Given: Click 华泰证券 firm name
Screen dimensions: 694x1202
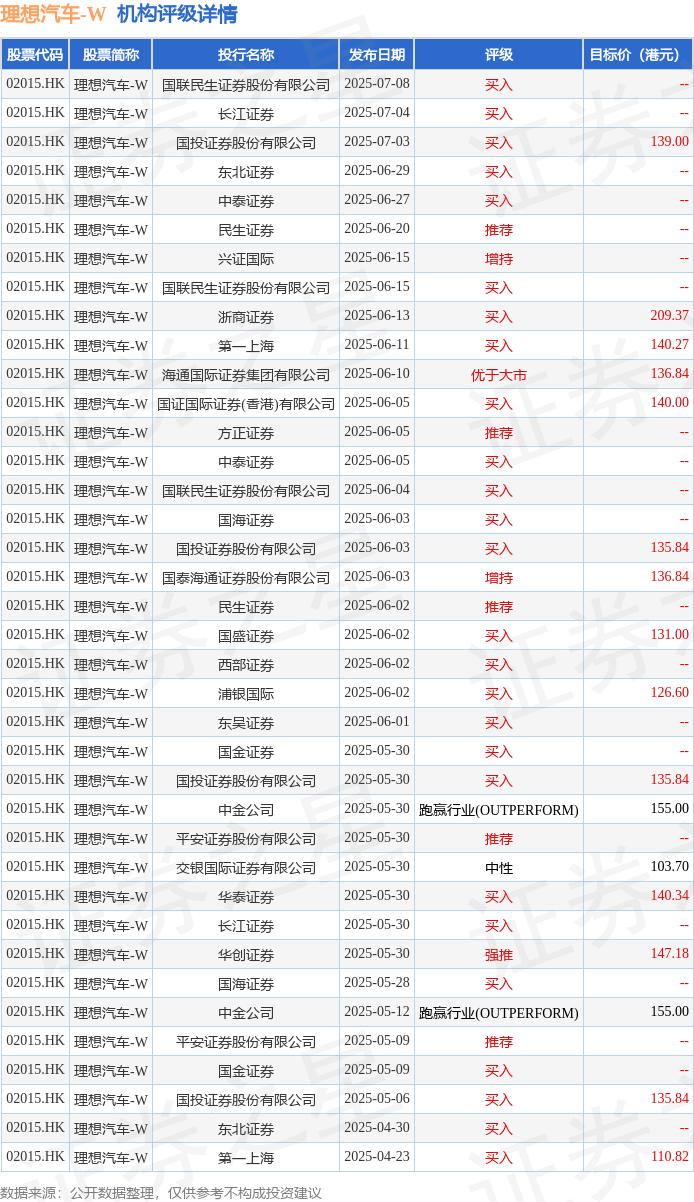Looking at the screenshot, I should [246, 897].
